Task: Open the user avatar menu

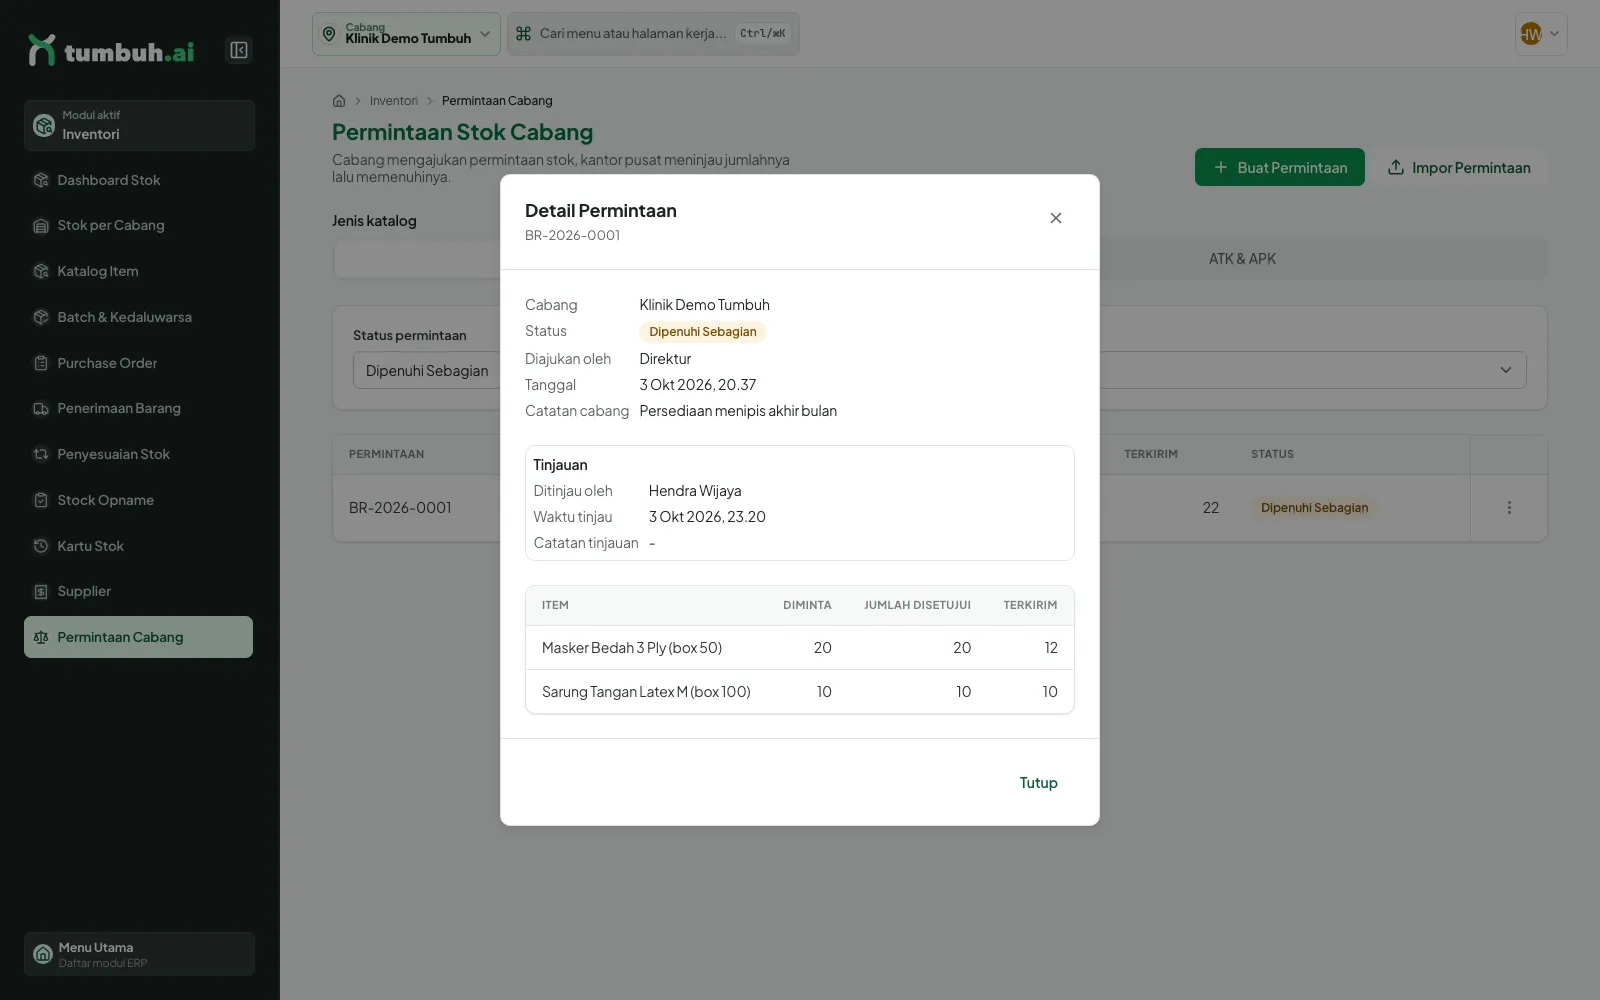Action: click(x=1541, y=34)
